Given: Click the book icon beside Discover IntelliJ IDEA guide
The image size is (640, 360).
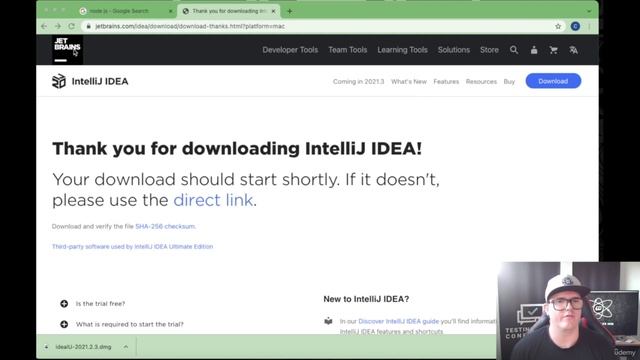Looking at the screenshot, I should [x=328, y=321].
